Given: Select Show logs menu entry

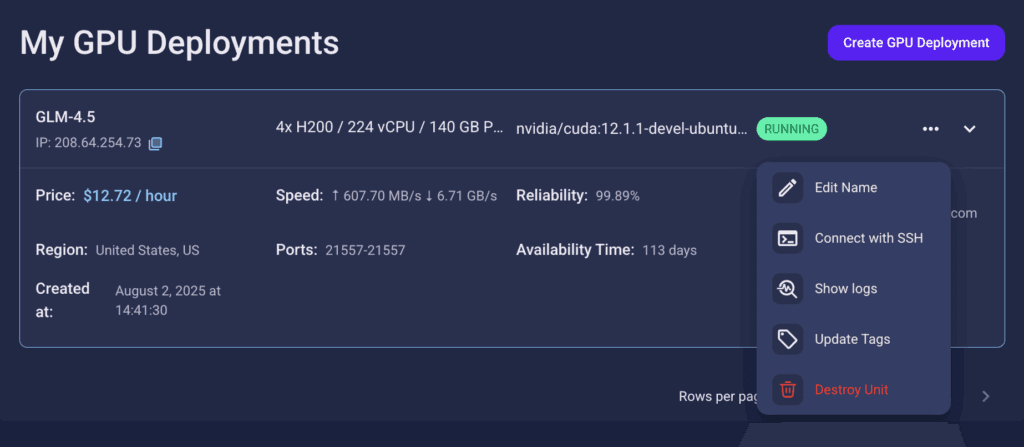Looking at the screenshot, I should 845,288.
